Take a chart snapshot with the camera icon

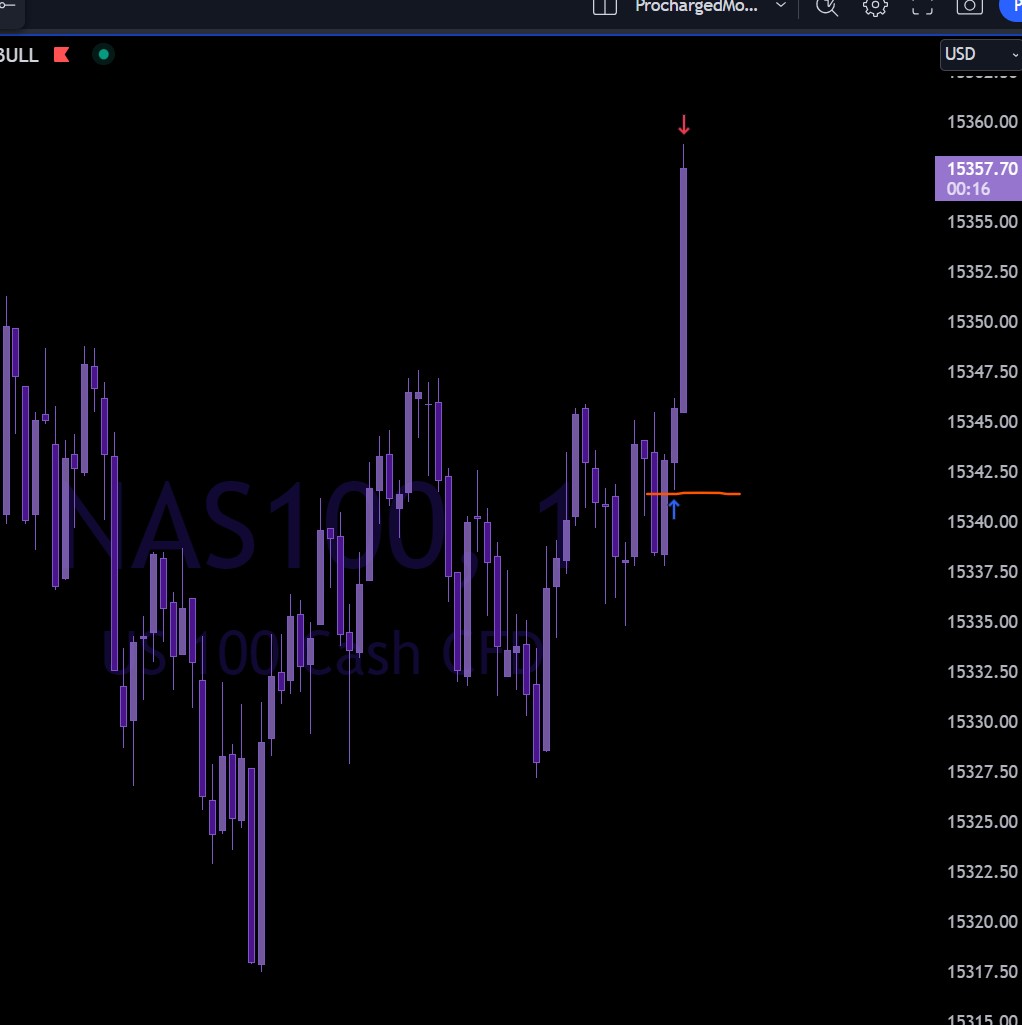(x=970, y=7)
